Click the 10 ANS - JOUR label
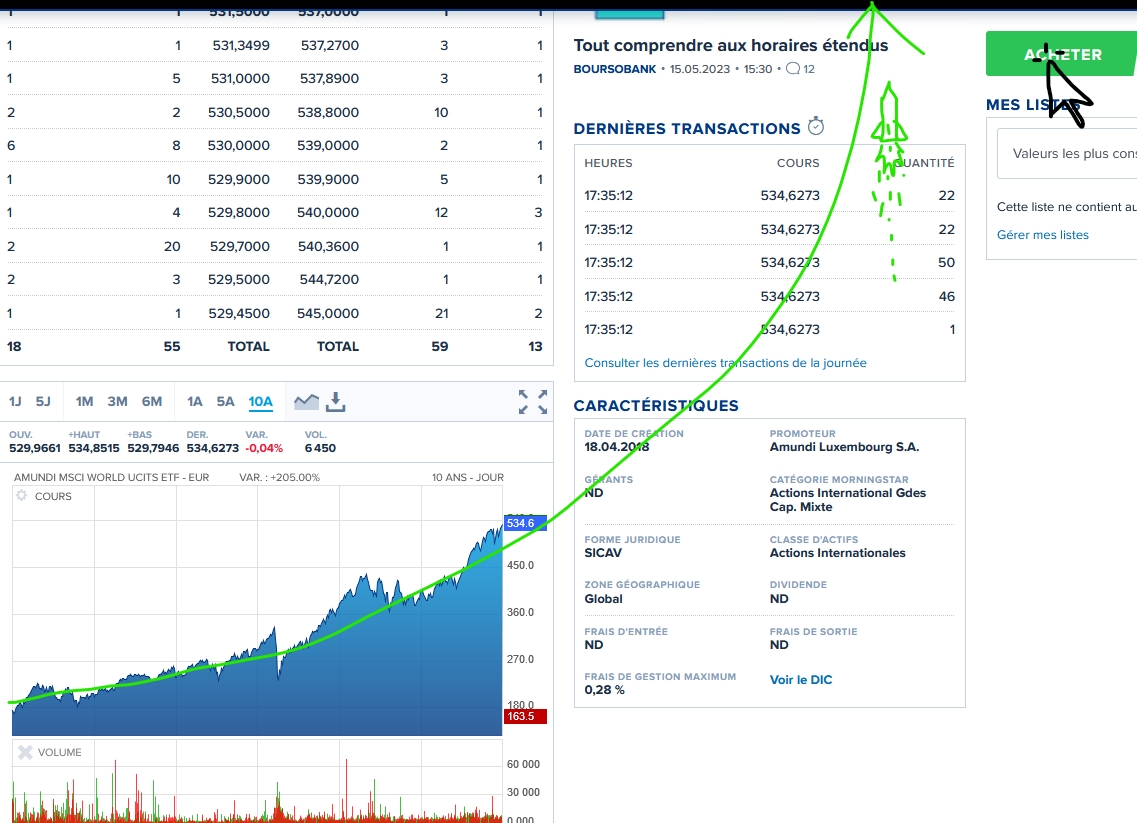Image resolution: width=1137 pixels, height=823 pixels. click(468, 477)
